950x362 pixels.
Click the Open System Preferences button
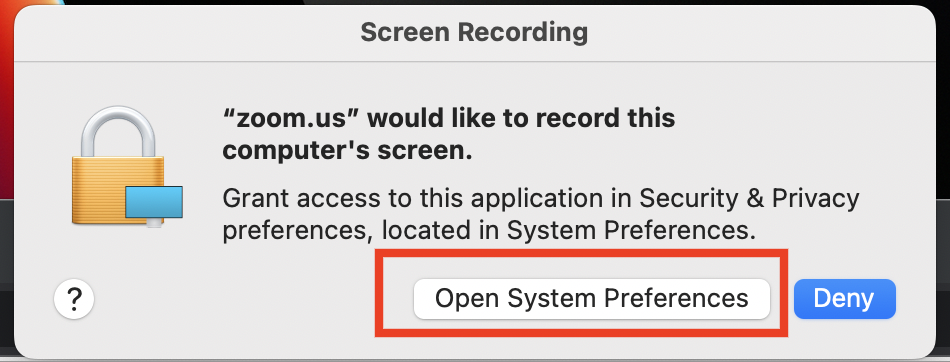point(591,298)
